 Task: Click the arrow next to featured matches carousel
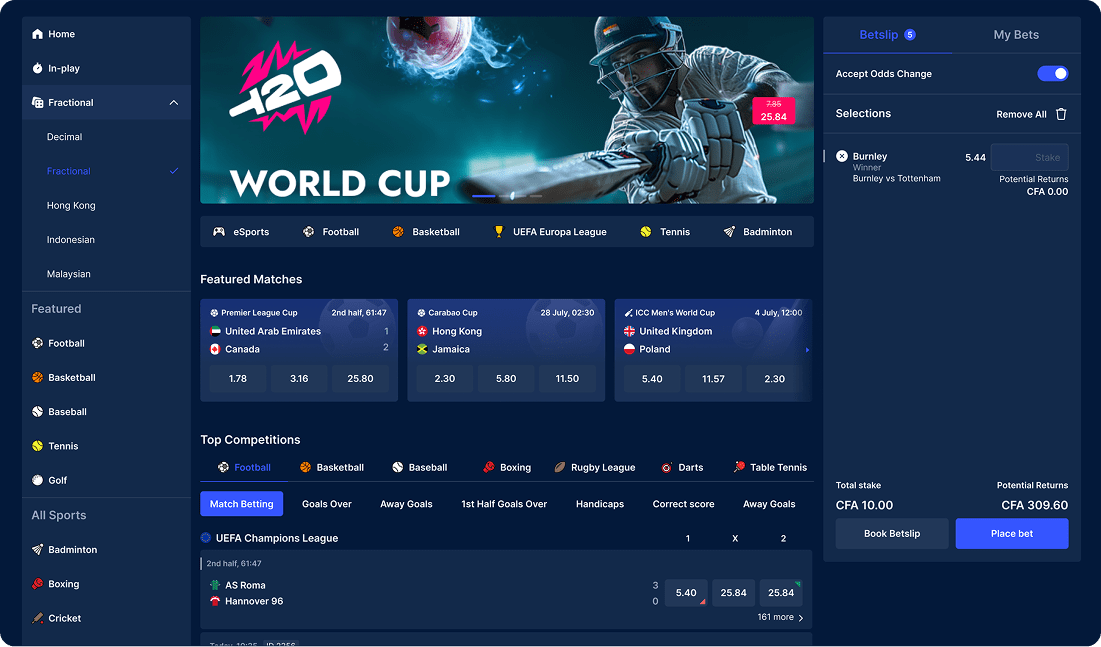[x=807, y=350]
